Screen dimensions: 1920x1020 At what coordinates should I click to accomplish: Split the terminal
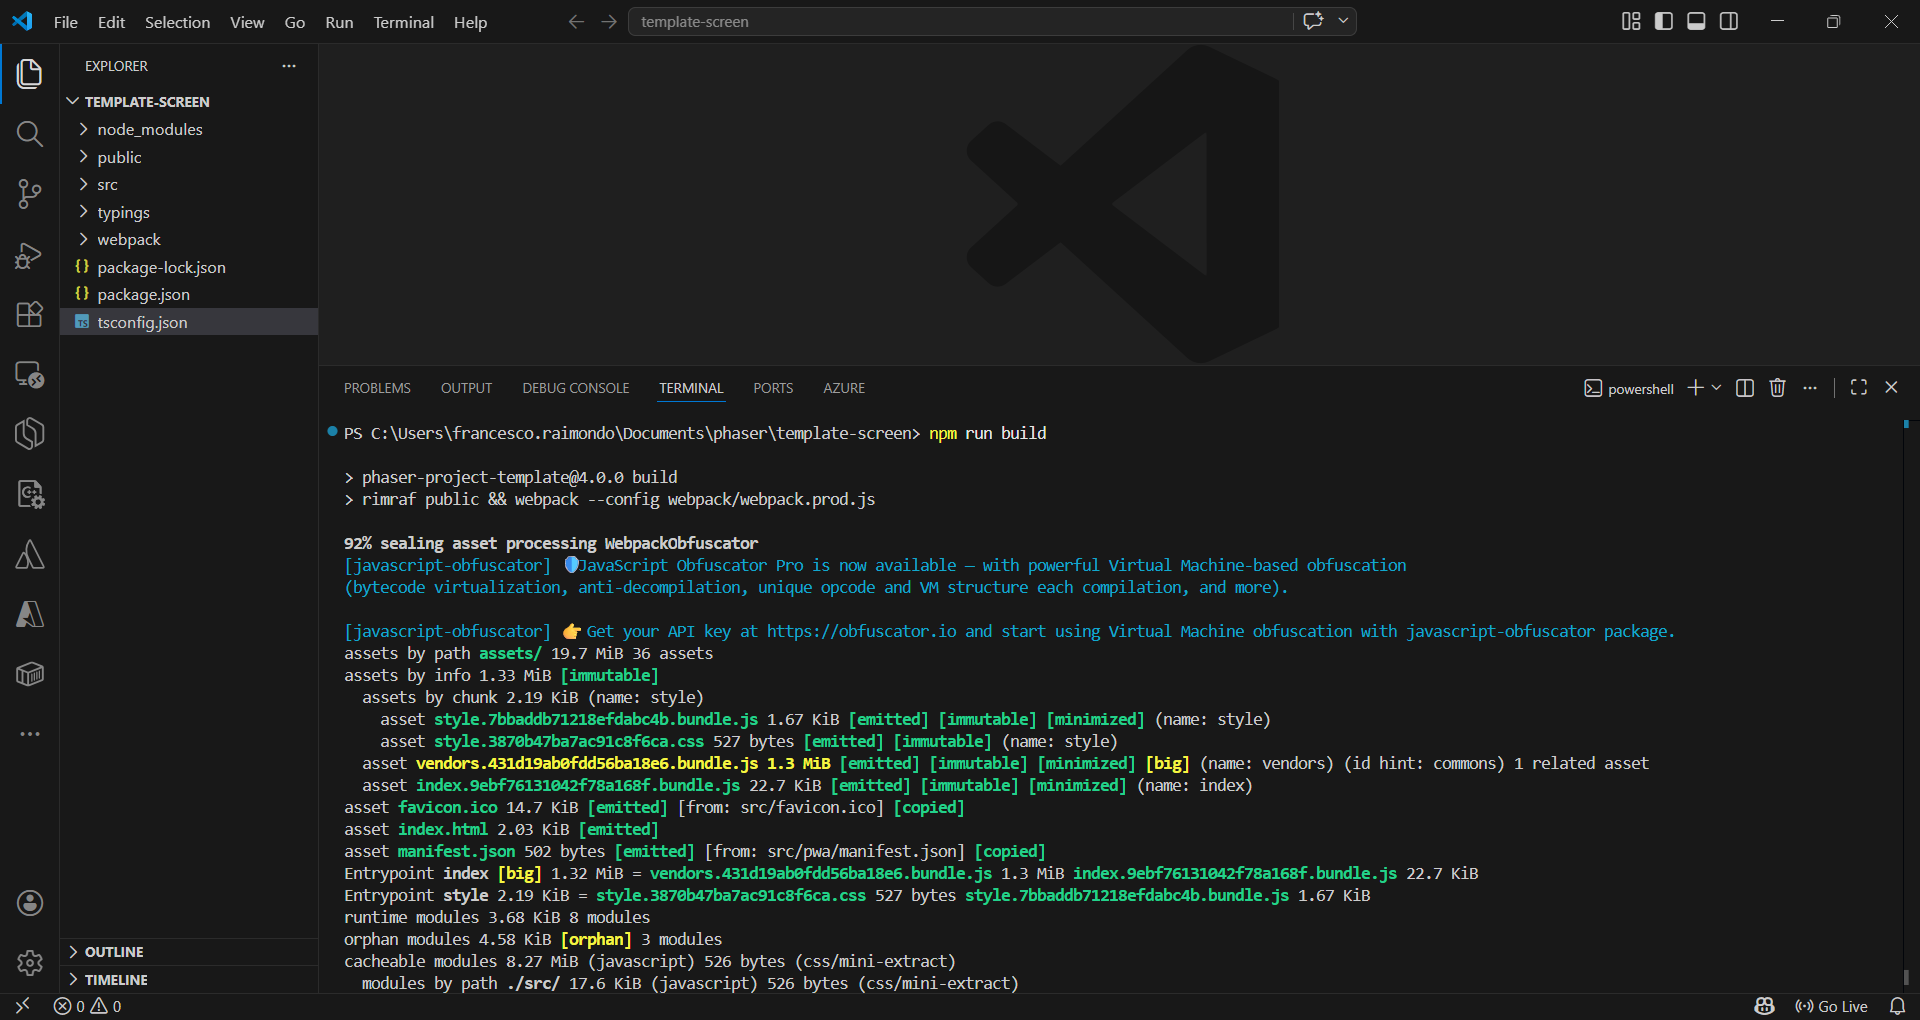tap(1745, 388)
